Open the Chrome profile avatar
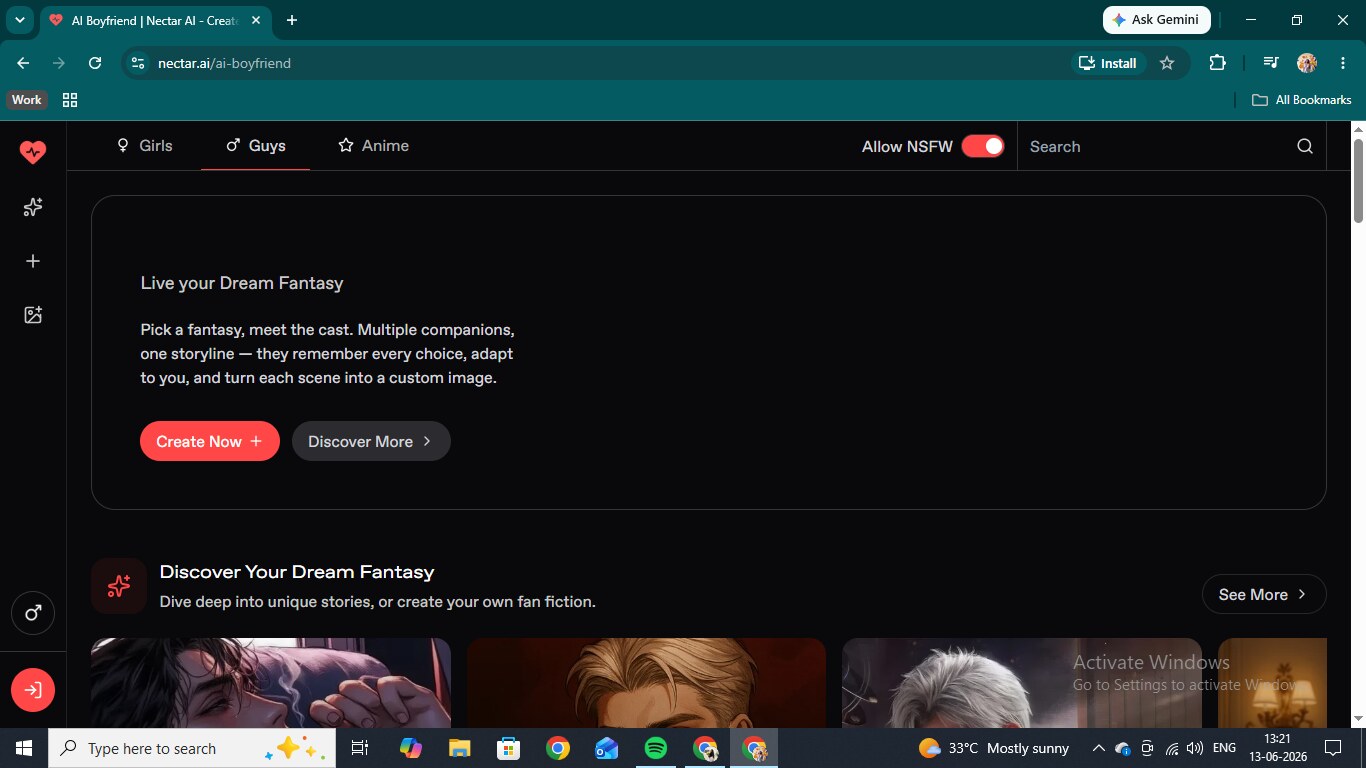This screenshot has width=1366, height=768. tap(1307, 63)
